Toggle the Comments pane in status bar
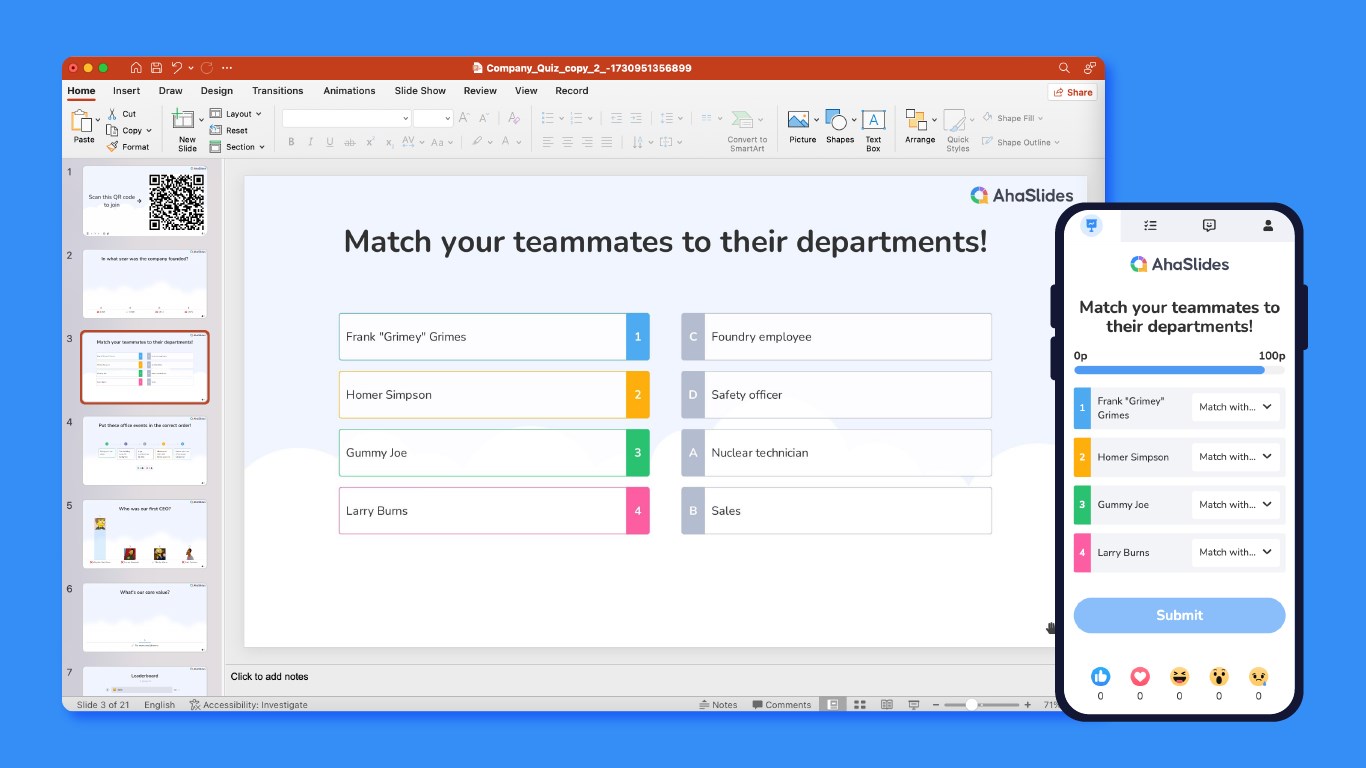The height and width of the screenshot is (768, 1366). click(x=782, y=704)
